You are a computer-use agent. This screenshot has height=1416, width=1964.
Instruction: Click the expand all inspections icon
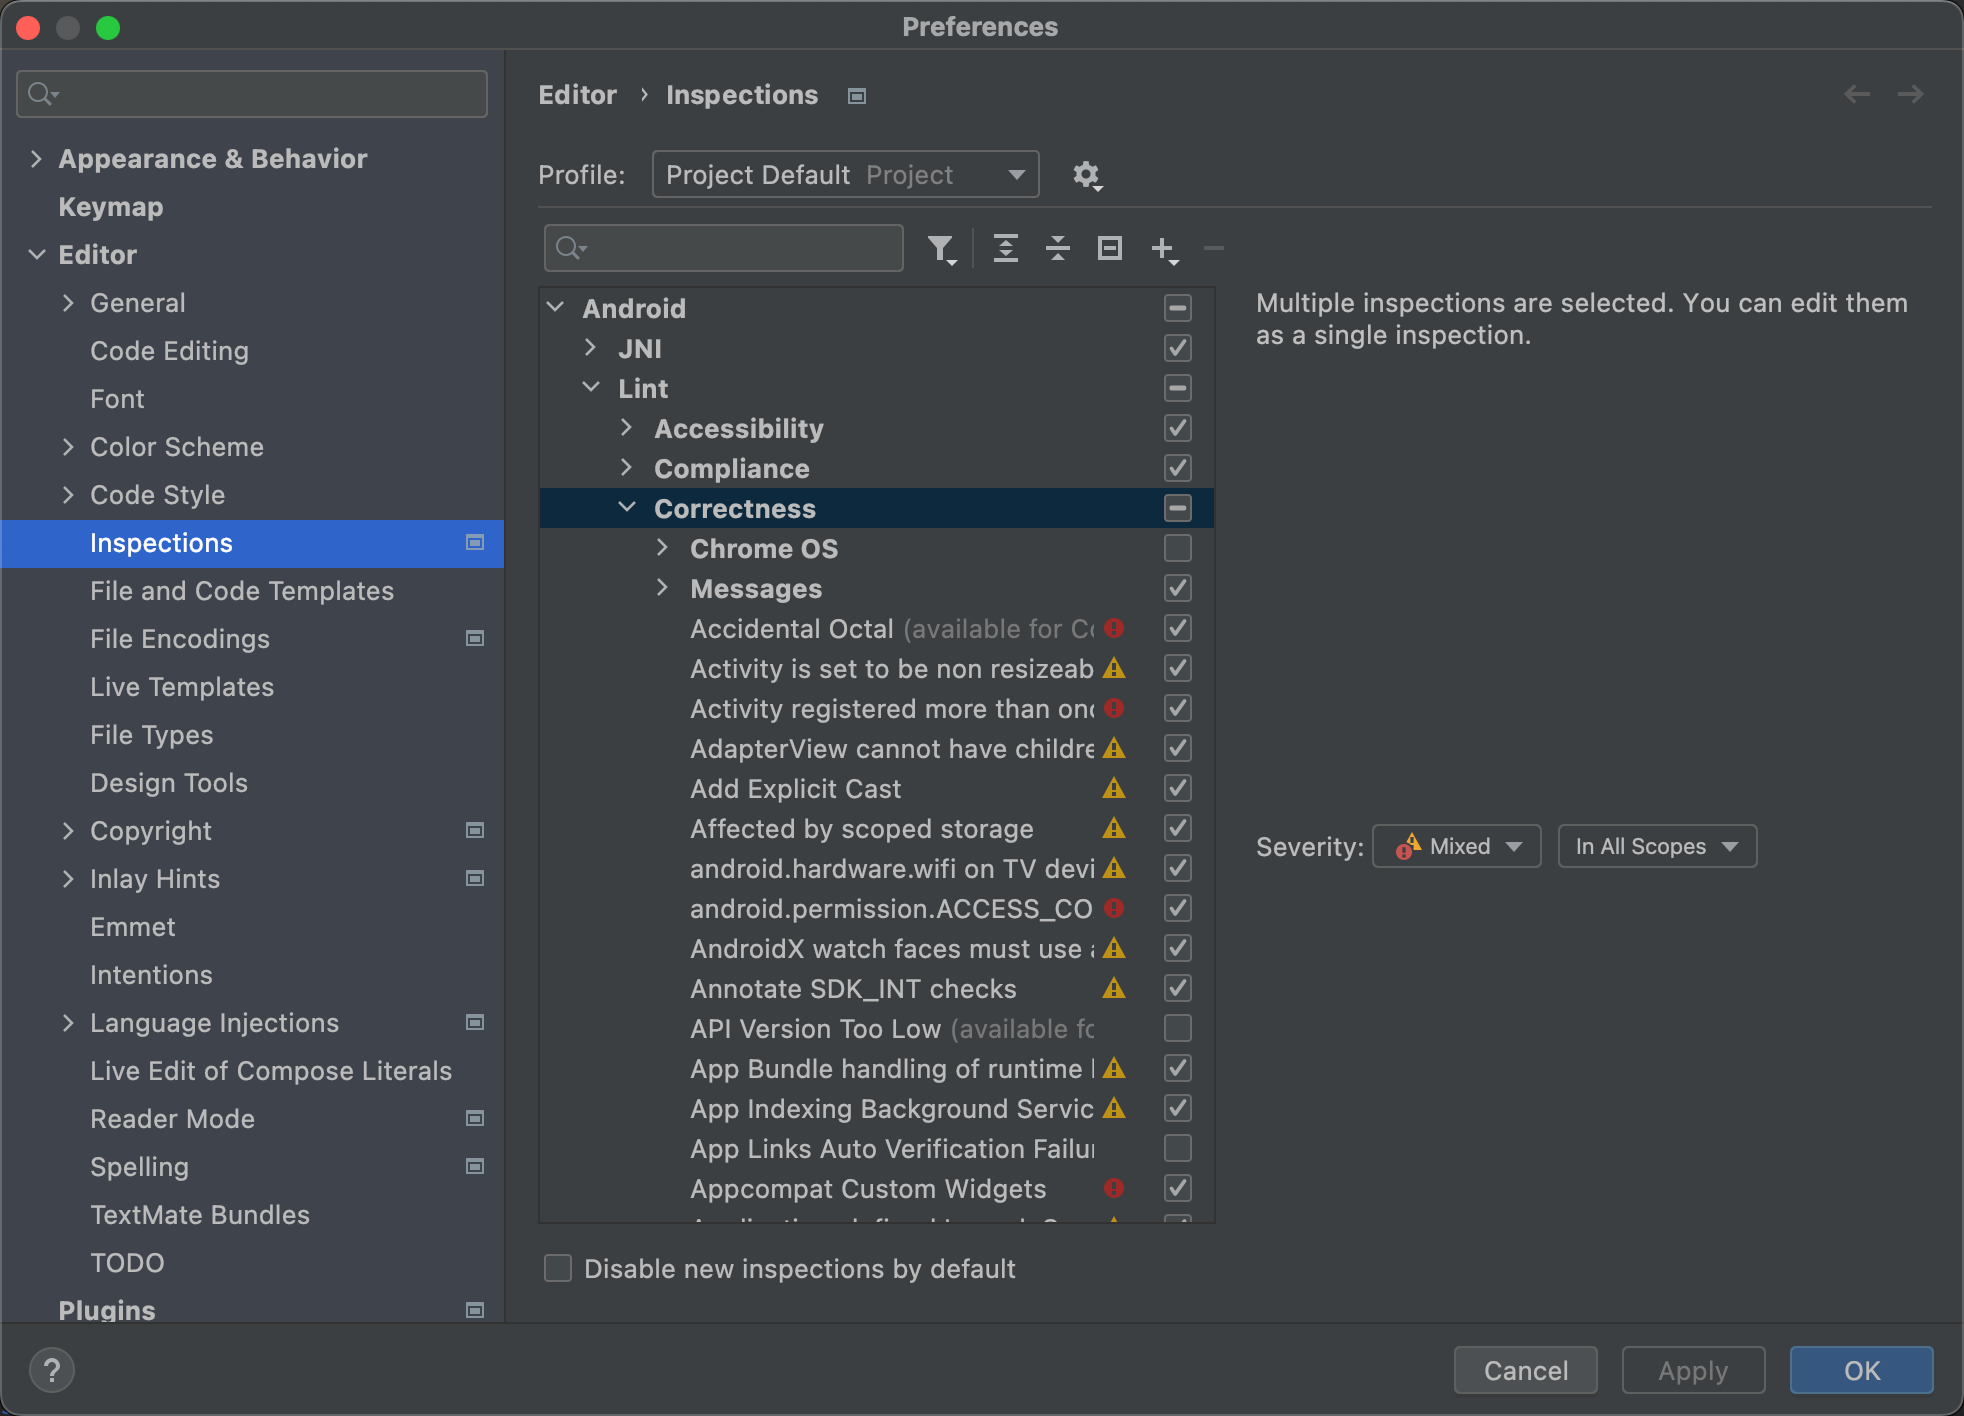[1002, 248]
